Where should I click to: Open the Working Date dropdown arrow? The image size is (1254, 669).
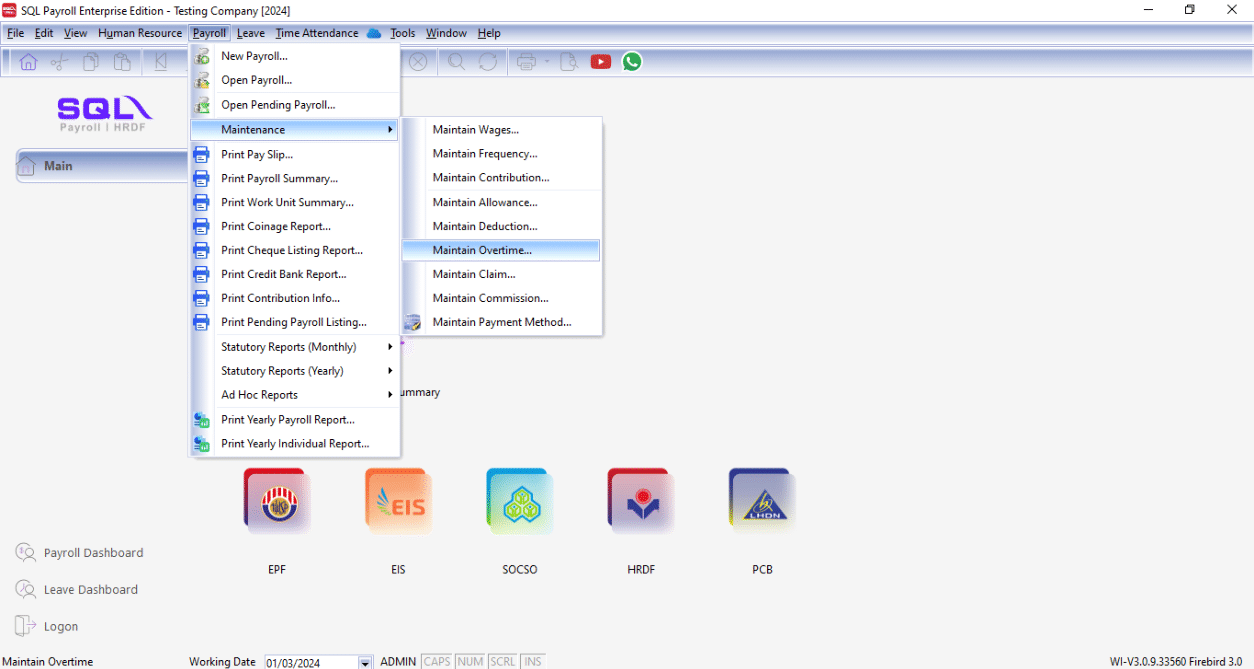coord(365,663)
